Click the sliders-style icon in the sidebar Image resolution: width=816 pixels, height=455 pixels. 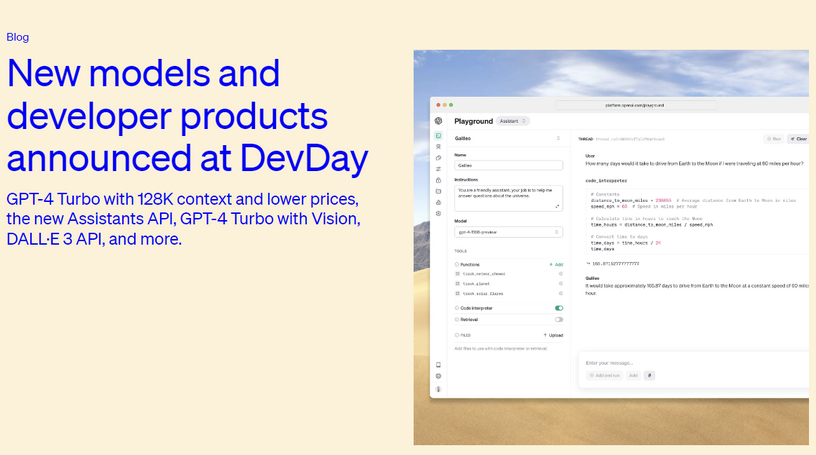[438, 169]
